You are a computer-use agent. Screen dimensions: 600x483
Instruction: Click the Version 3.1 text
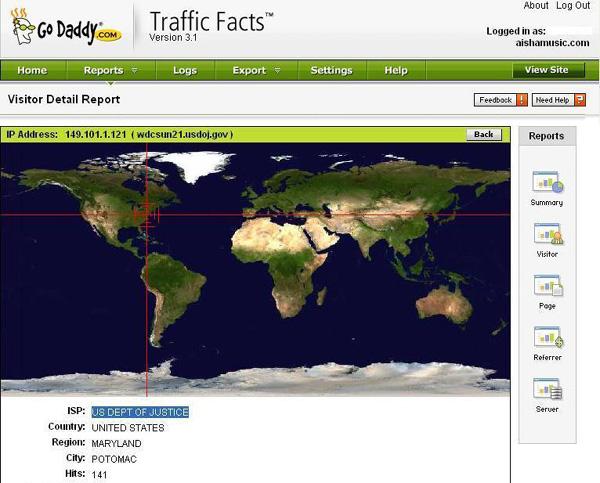pyautogui.click(x=173, y=38)
